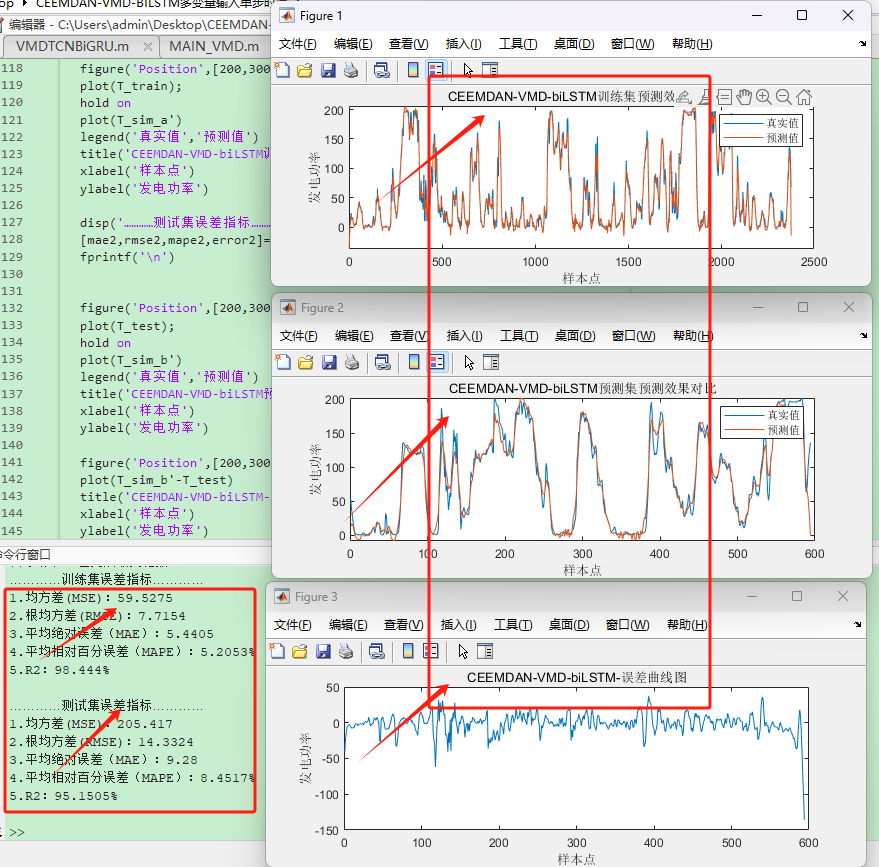Open the 帮助(H) menu in Figure 1
879x867 pixels.
tap(692, 44)
